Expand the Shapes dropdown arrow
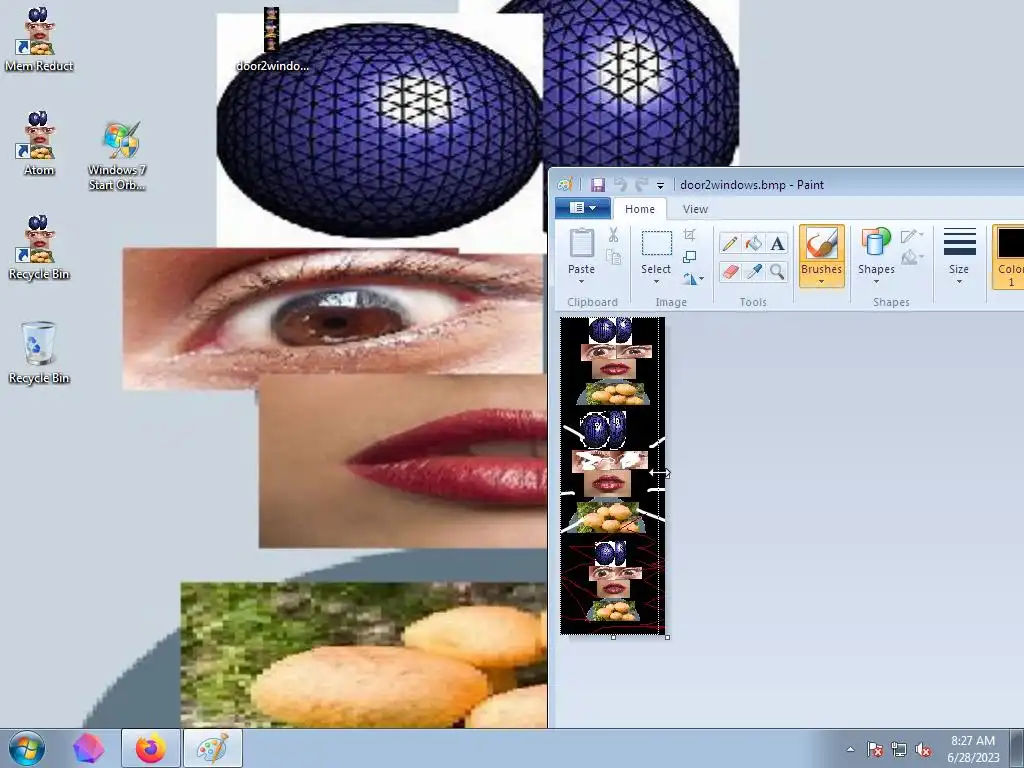1024x768 pixels. coord(876,282)
